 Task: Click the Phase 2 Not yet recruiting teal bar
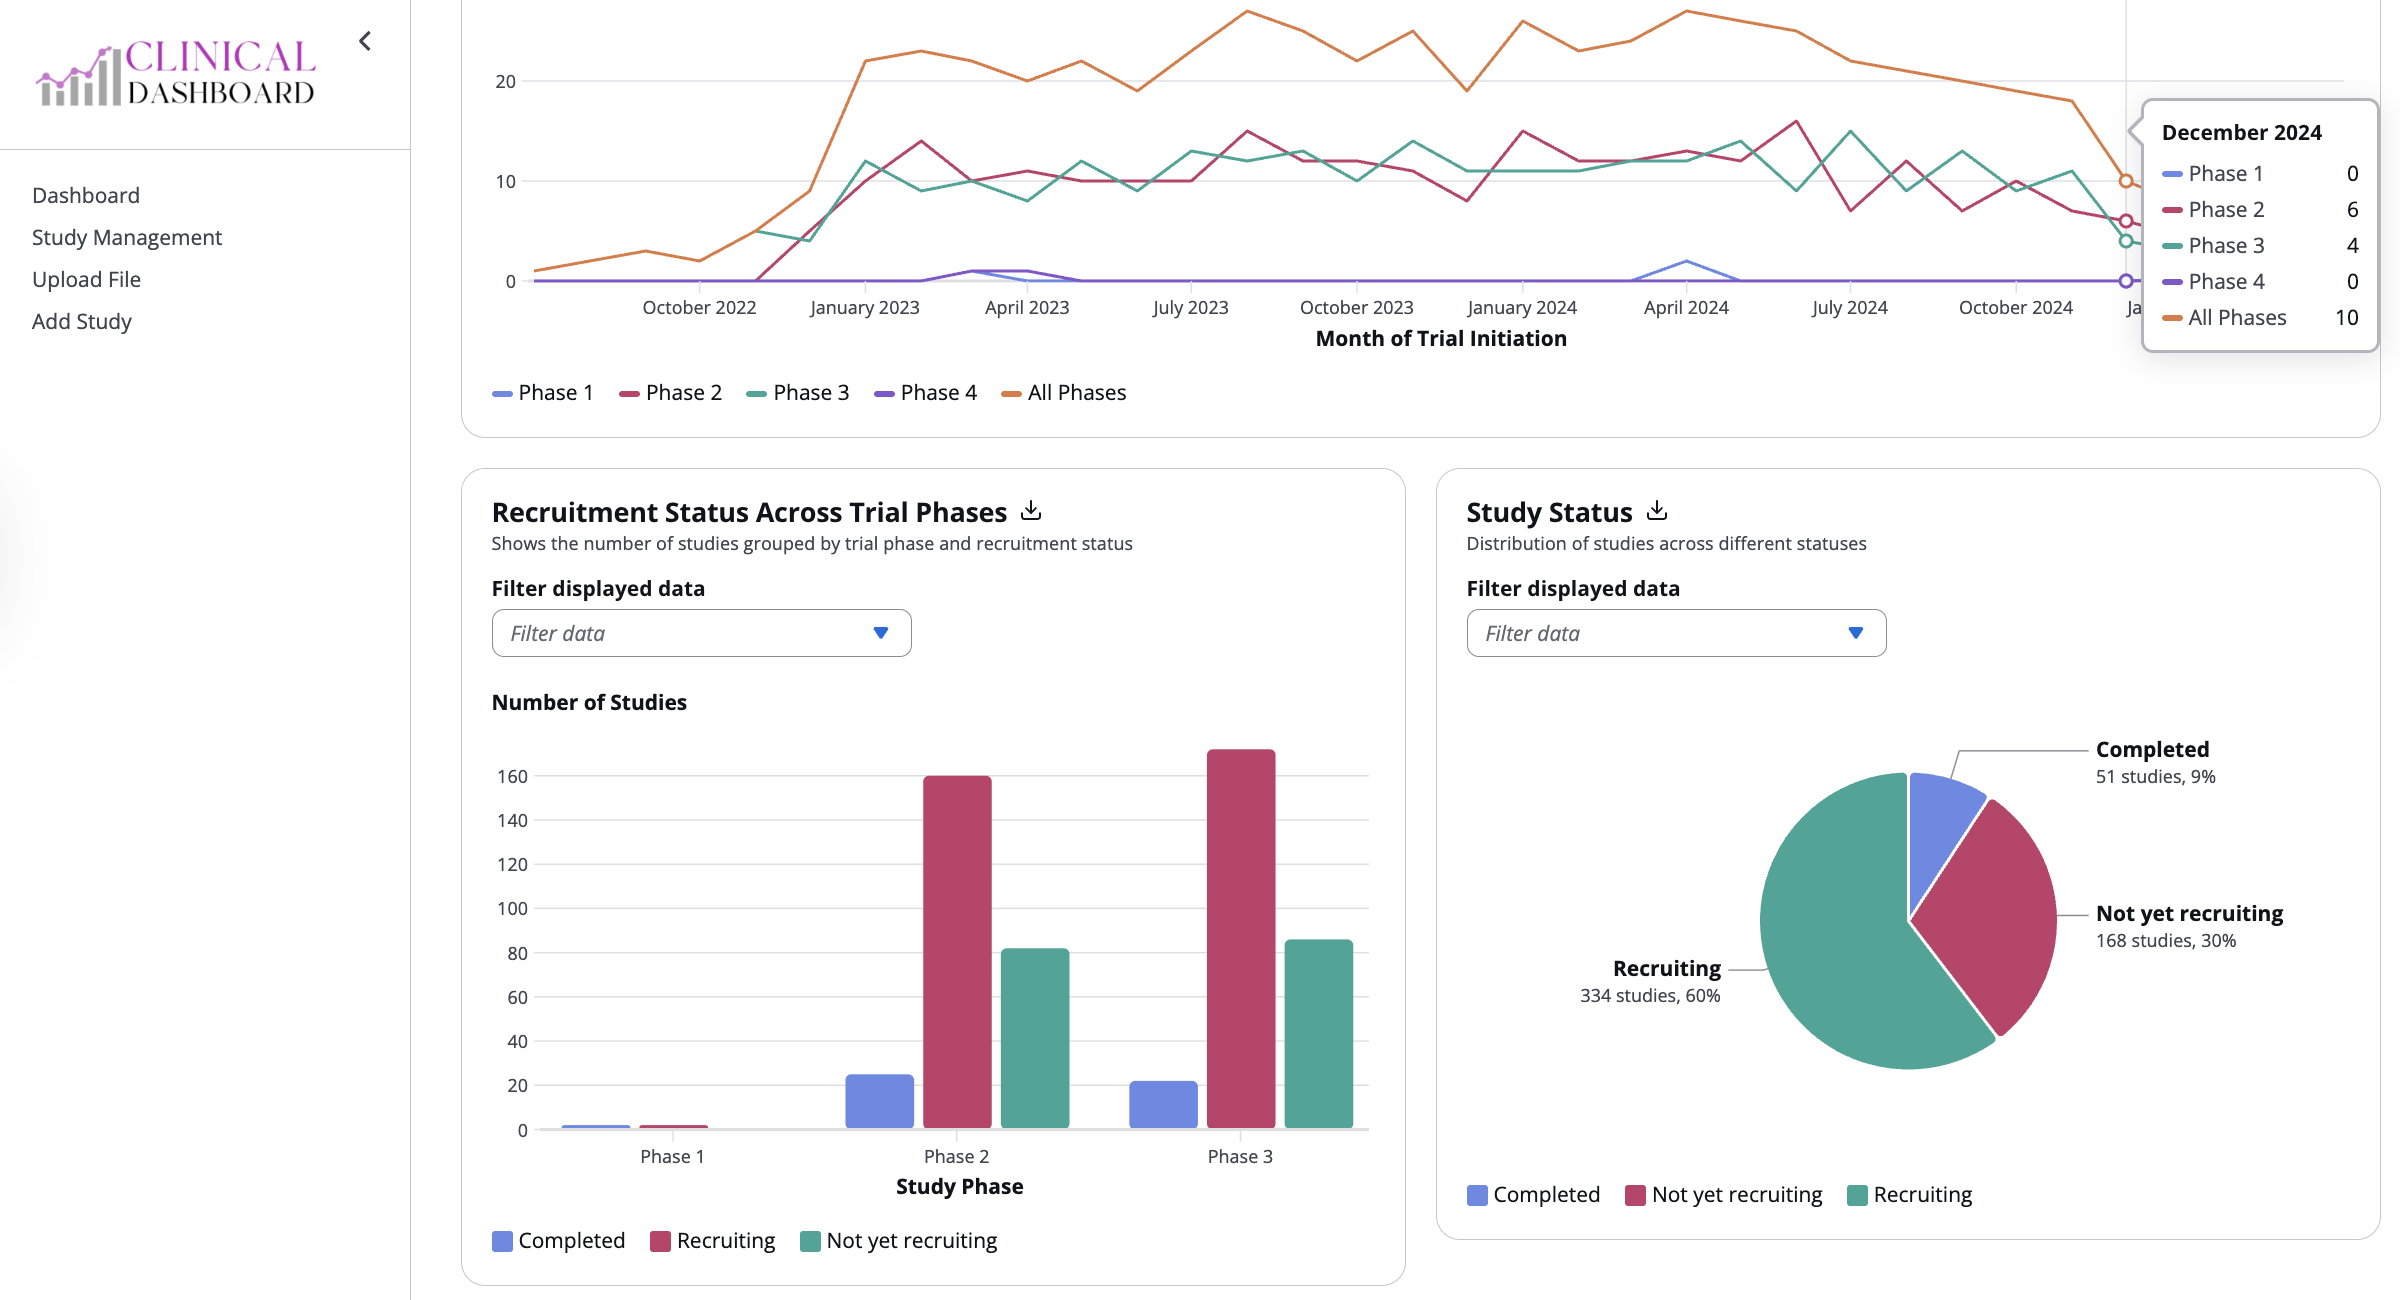click(x=1035, y=1038)
